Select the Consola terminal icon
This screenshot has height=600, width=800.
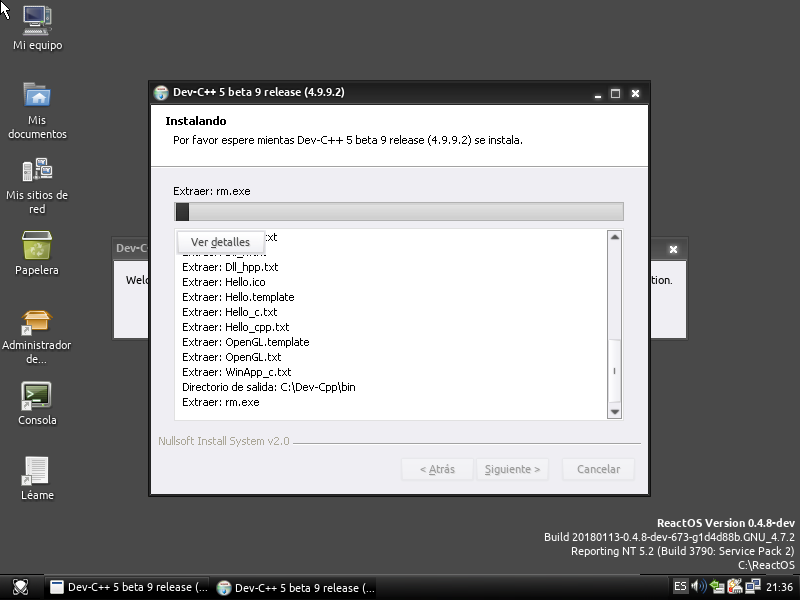(x=36, y=396)
